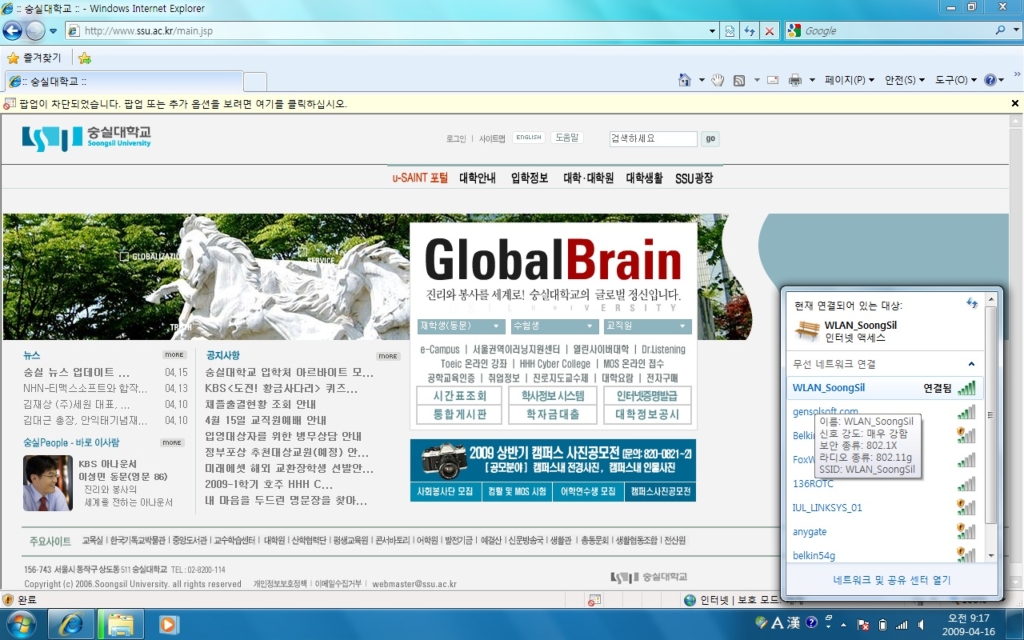
Task: Click popup blocked icon in status bar
Action: (594, 600)
